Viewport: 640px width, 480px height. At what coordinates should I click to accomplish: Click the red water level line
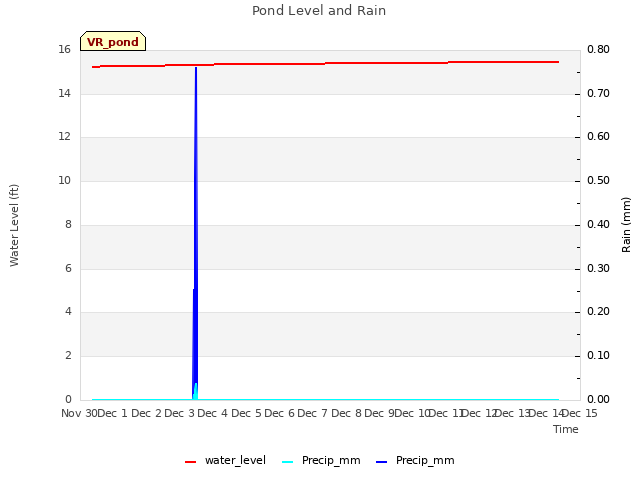tap(325, 64)
